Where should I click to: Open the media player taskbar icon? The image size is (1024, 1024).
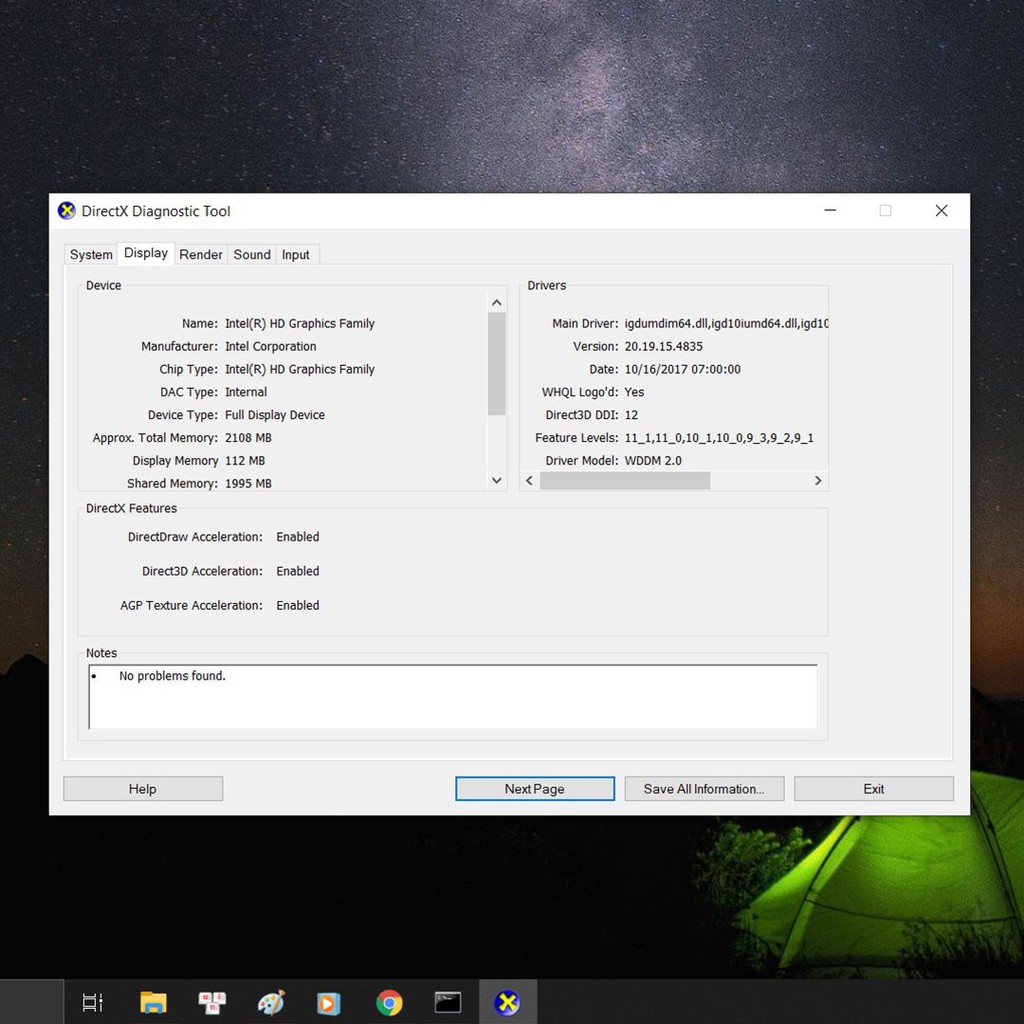click(328, 1002)
